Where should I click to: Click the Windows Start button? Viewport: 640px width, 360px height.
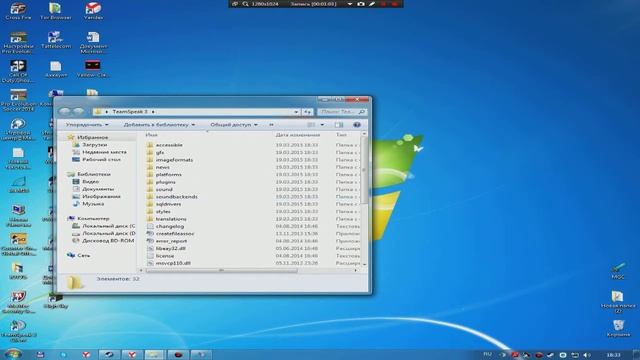point(12,354)
